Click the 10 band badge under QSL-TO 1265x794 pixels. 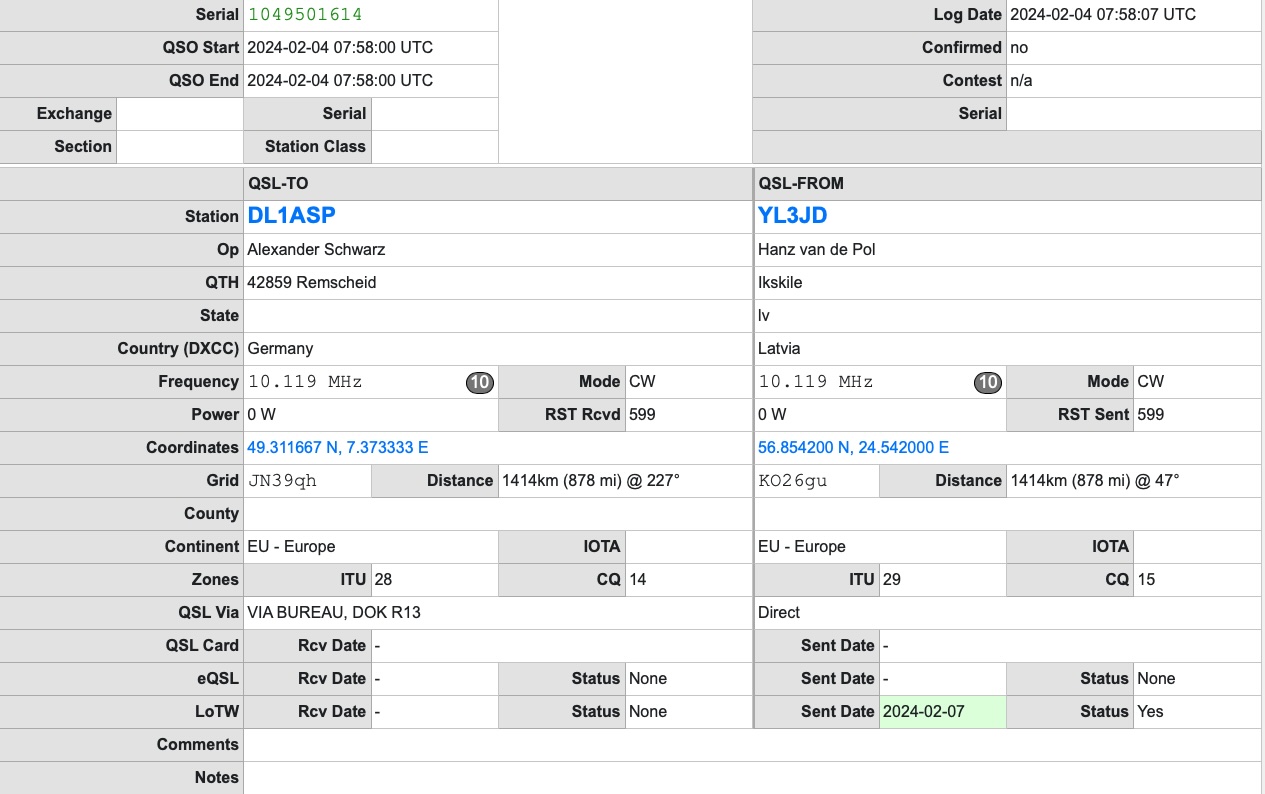(480, 382)
